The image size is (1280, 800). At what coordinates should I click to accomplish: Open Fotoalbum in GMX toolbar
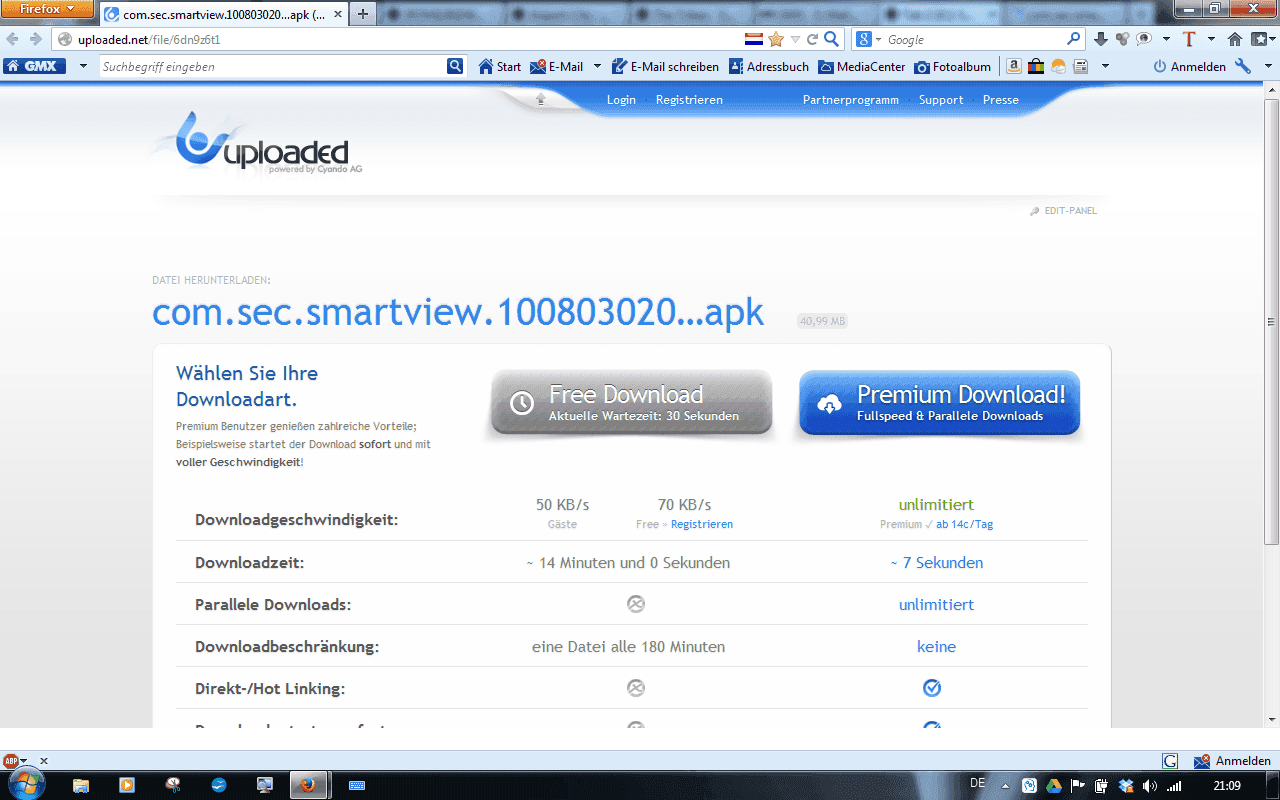coord(953,66)
